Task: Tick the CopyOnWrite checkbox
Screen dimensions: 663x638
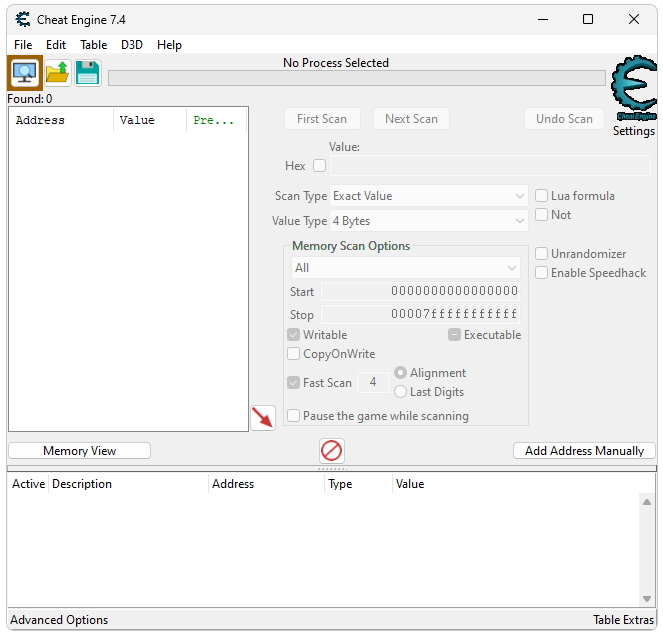Action: click(x=293, y=353)
